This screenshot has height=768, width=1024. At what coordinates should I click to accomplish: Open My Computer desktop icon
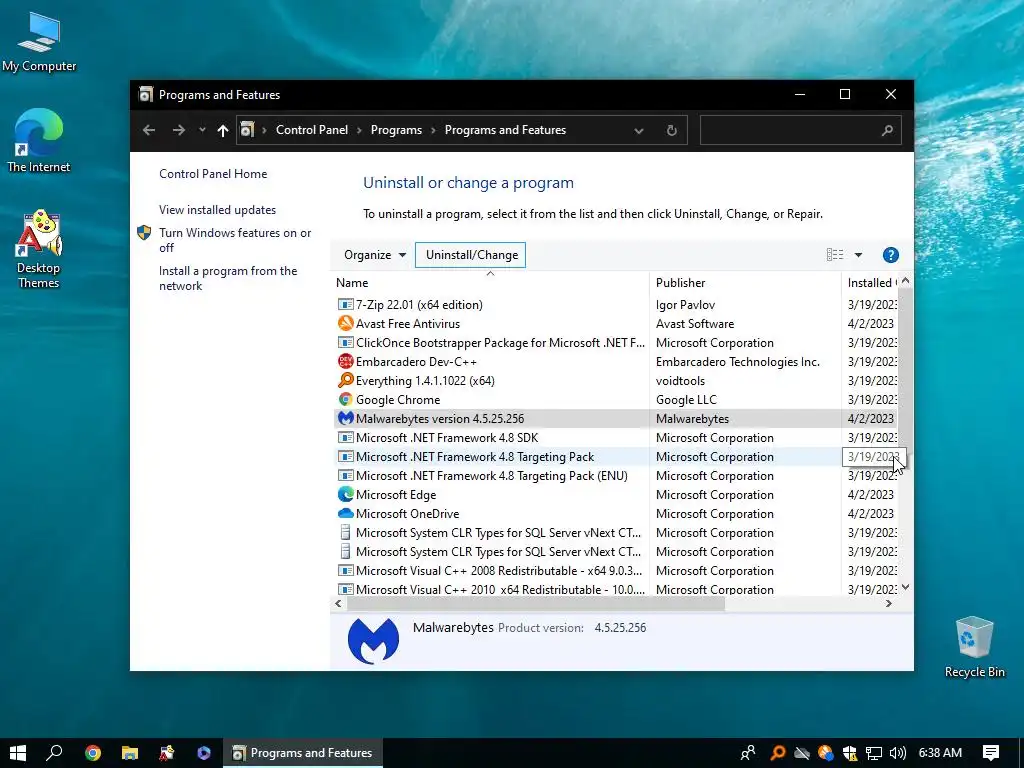pyautogui.click(x=39, y=42)
